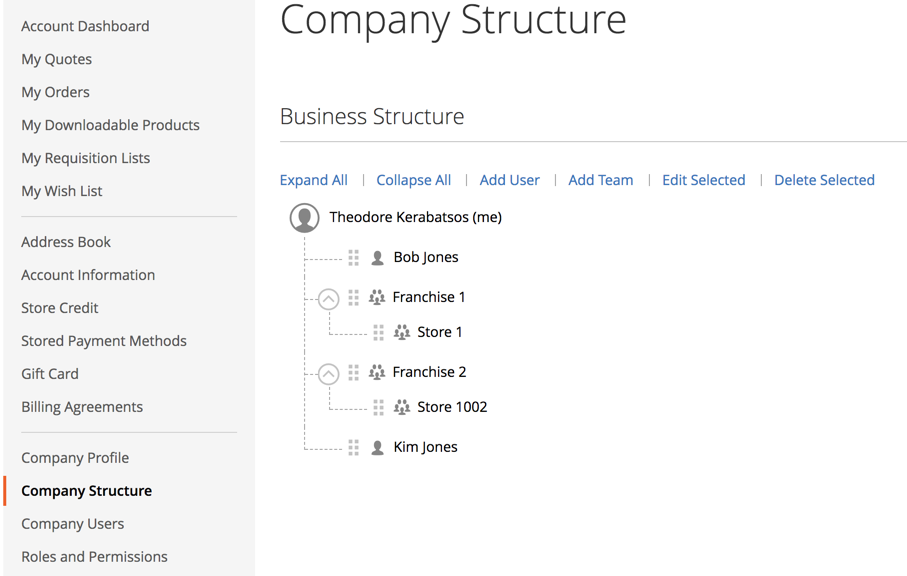
Task: Select the Store 1002 tree entry
Action: coord(452,407)
